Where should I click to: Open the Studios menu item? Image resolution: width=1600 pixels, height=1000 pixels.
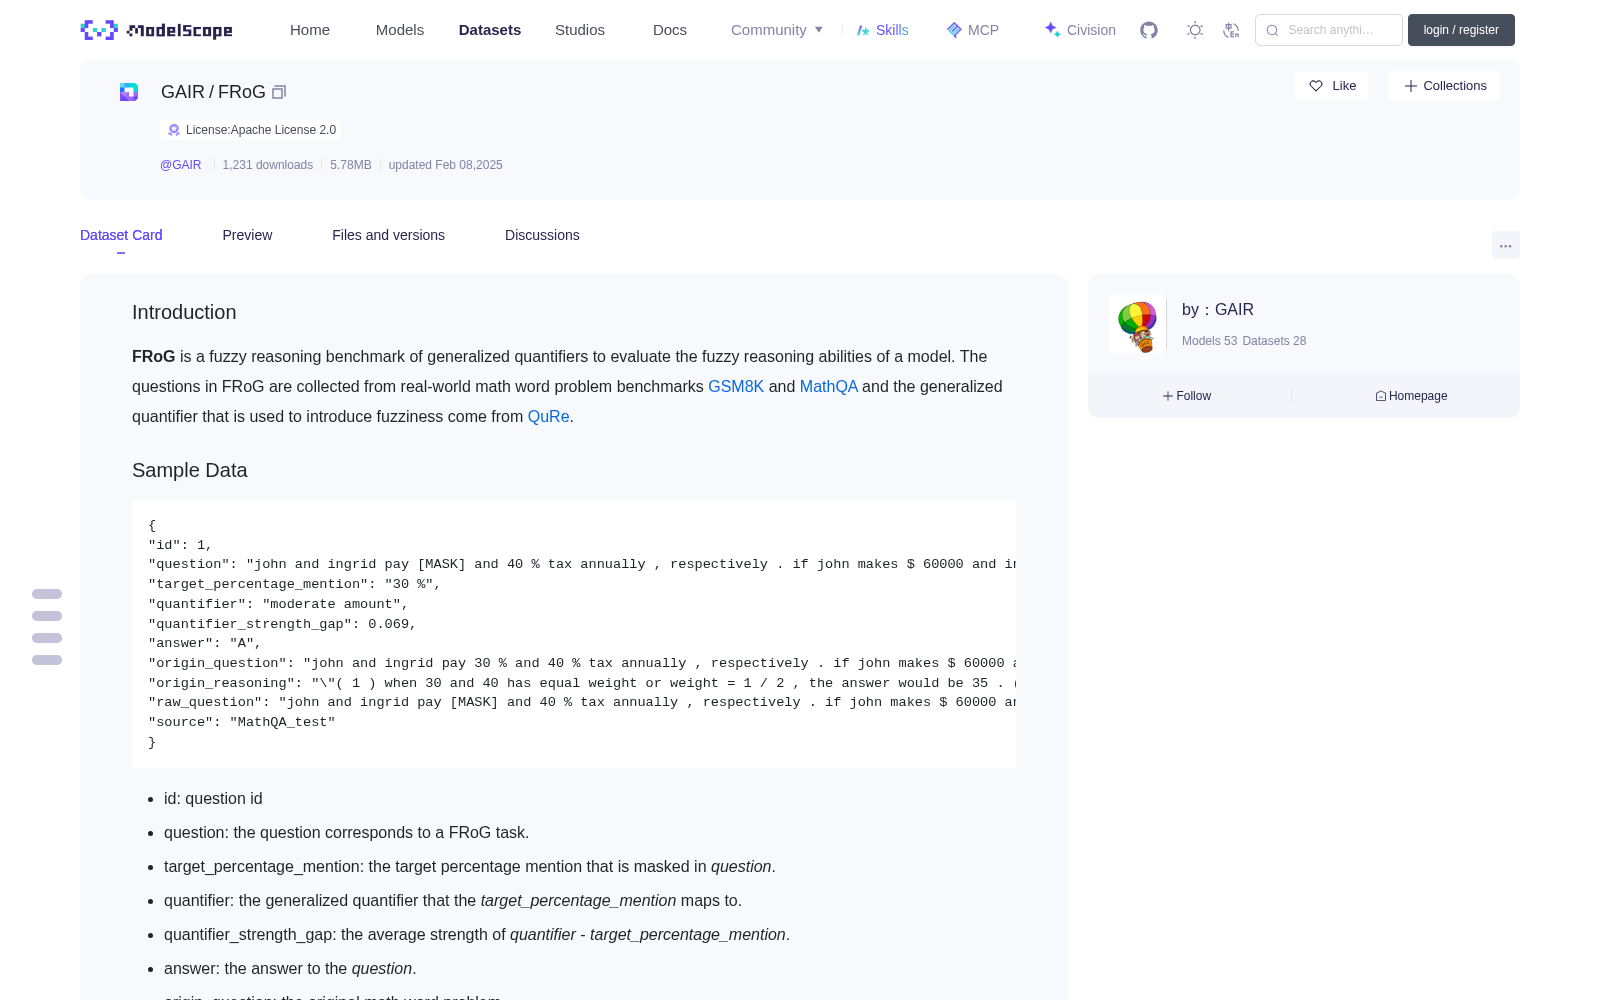click(x=580, y=30)
